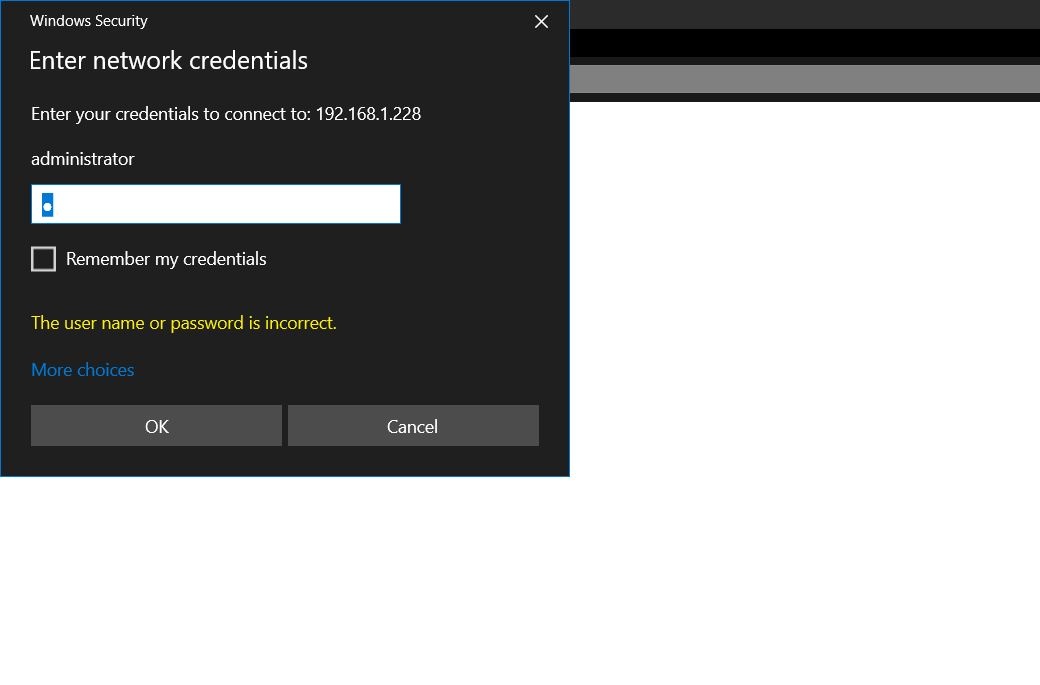Close the Windows Security dialog

pyautogui.click(x=541, y=22)
